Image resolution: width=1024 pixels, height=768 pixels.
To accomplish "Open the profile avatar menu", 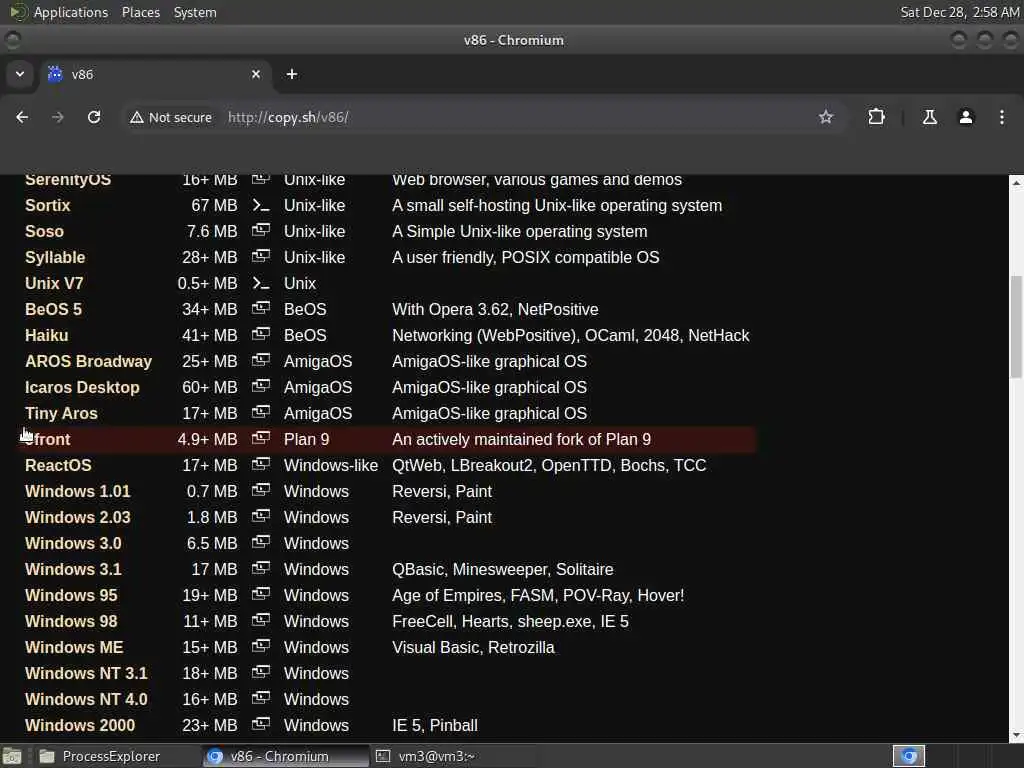I will tap(965, 117).
